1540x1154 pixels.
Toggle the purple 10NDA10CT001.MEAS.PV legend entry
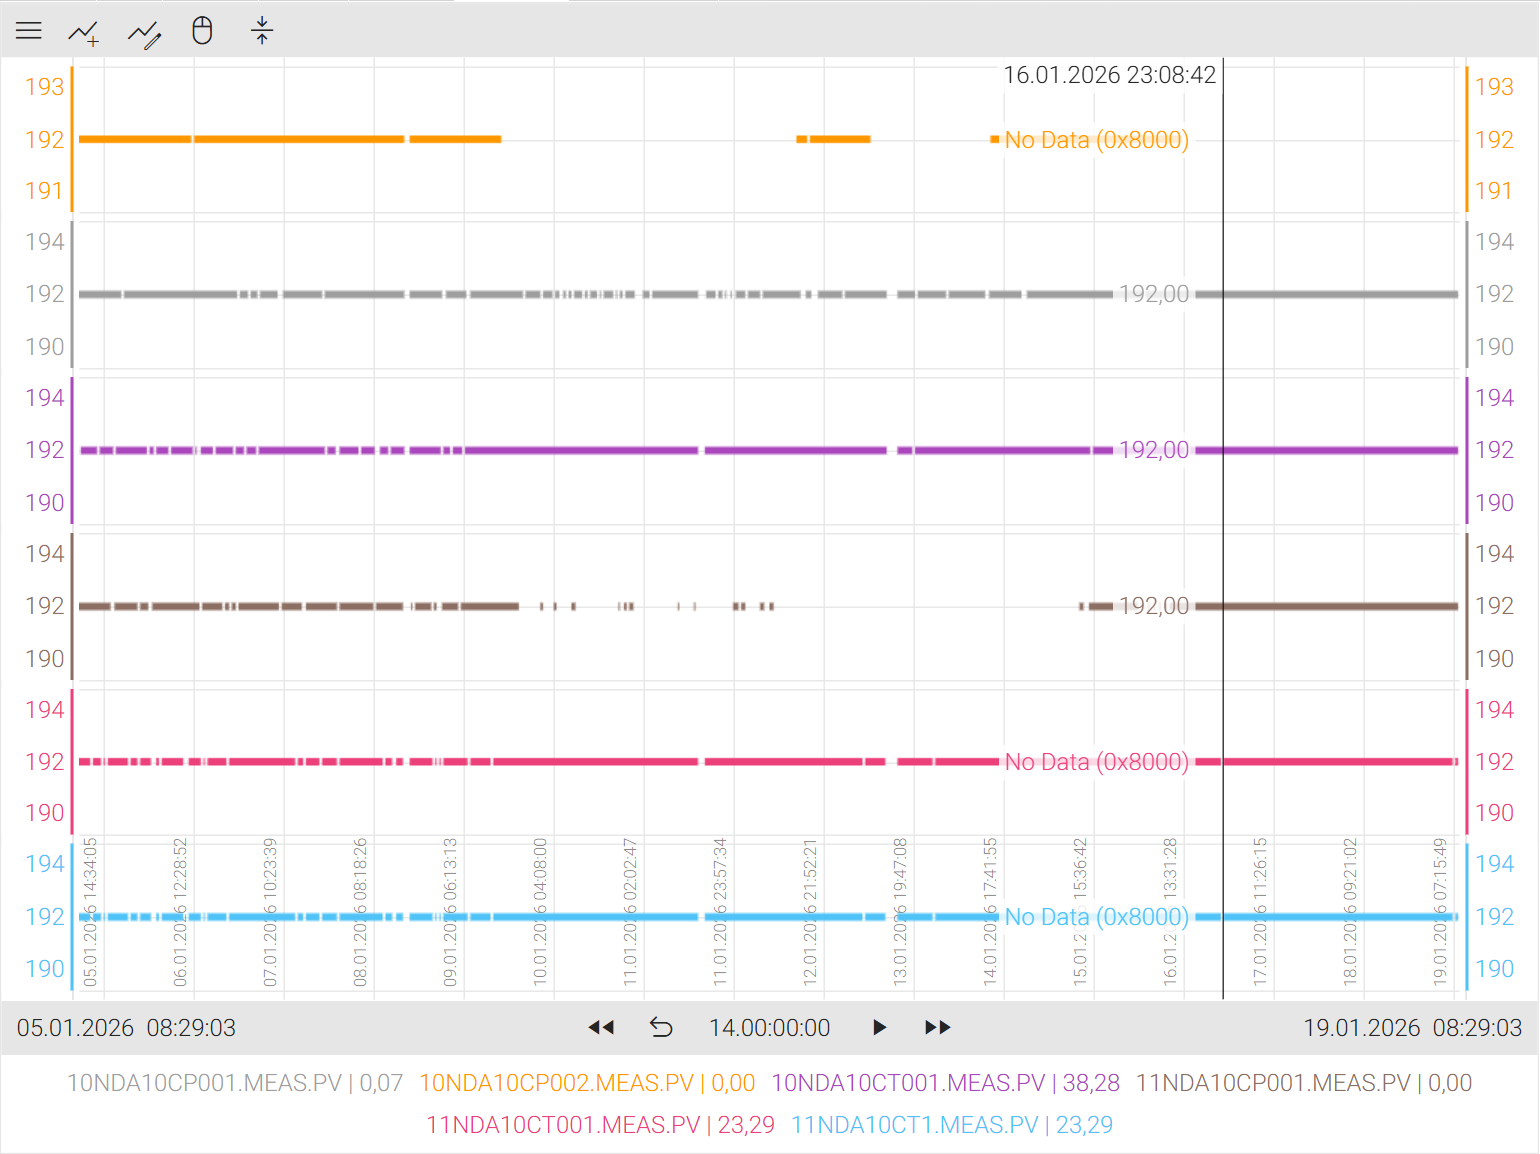tap(945, 1083)
